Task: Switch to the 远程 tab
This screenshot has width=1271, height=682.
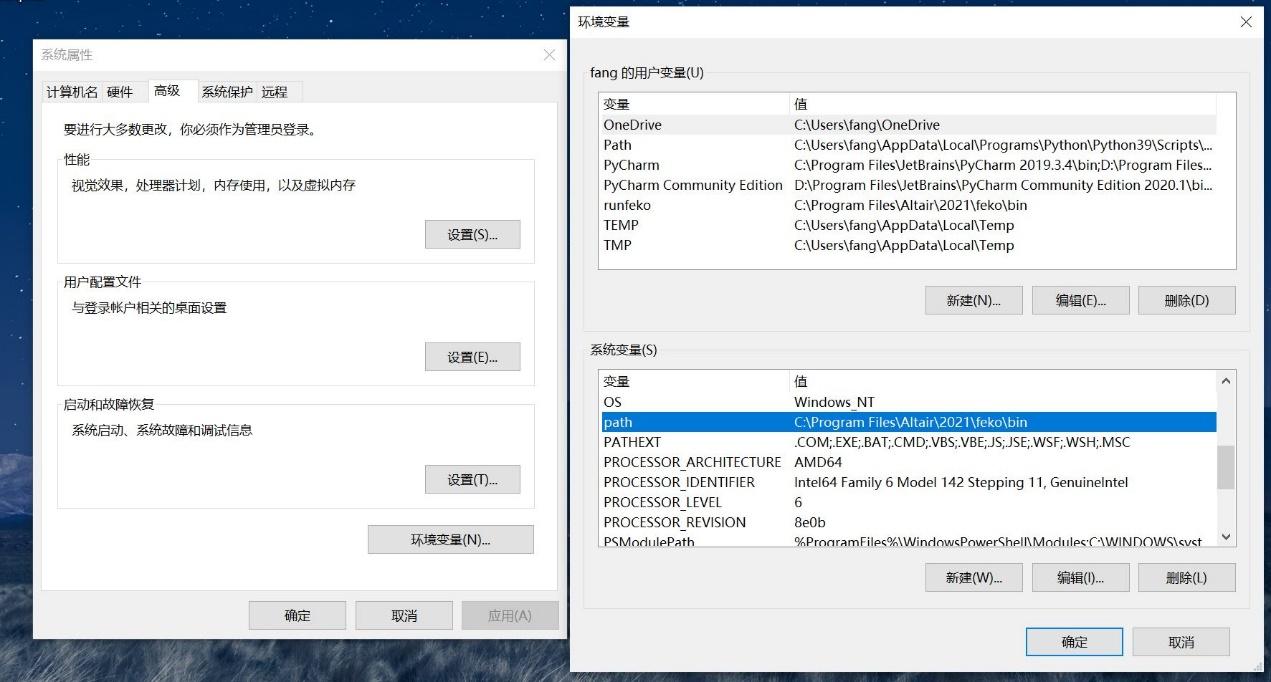Action: pos(276,91)
